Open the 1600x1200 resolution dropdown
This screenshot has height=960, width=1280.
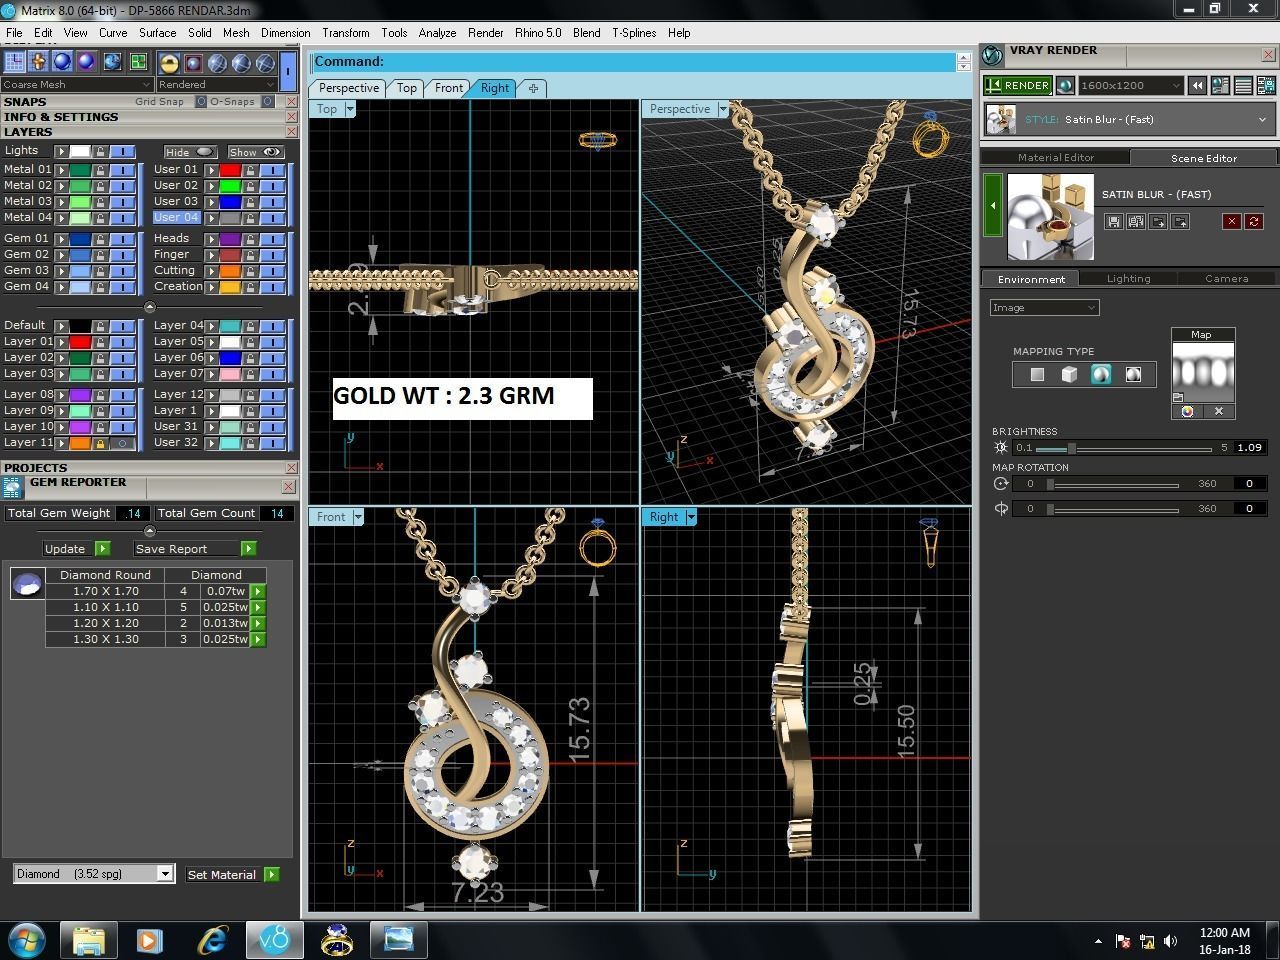(1131, 85)
